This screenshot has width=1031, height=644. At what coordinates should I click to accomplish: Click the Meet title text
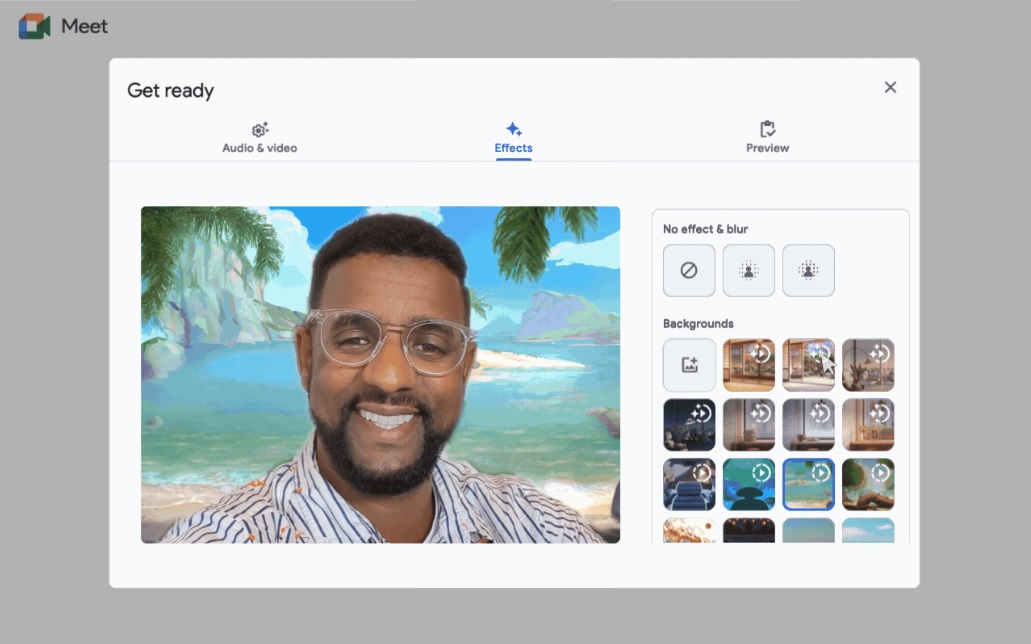click(84, 26)
